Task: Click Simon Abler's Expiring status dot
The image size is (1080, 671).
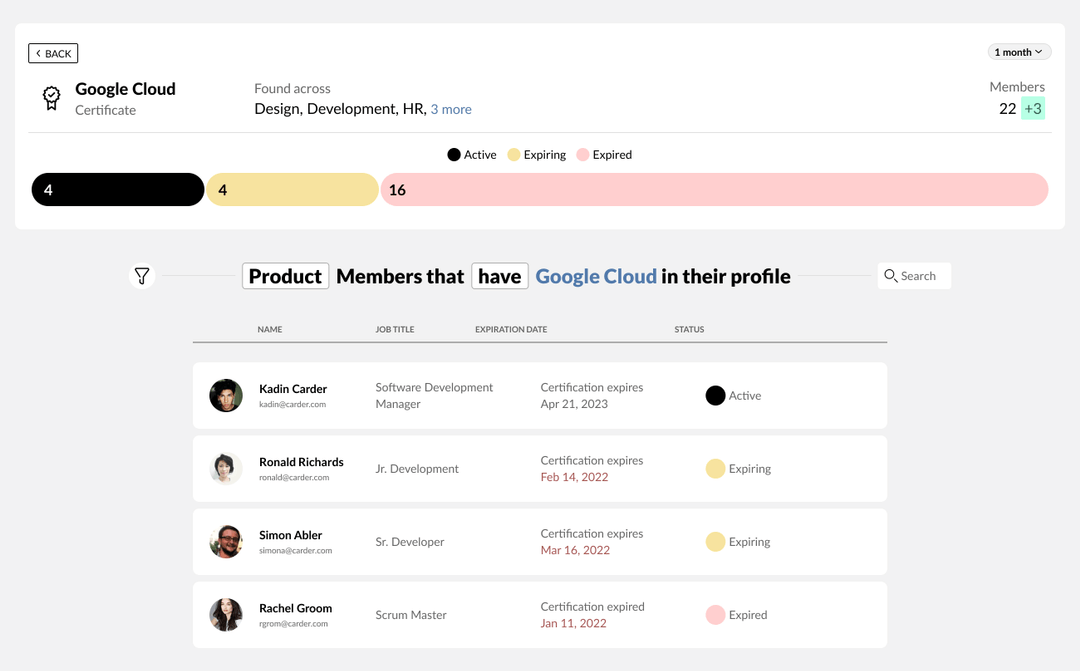Action: click(715, 541)
